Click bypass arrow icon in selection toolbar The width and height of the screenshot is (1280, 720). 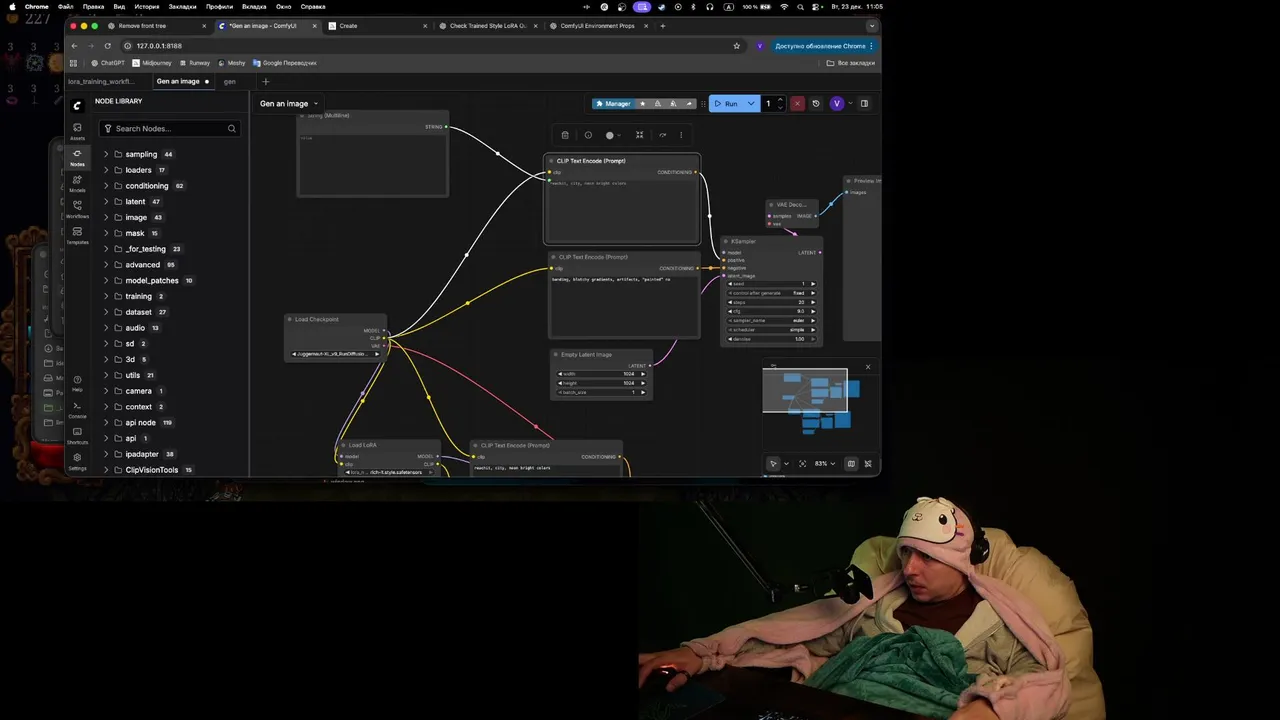pos(662,135)
